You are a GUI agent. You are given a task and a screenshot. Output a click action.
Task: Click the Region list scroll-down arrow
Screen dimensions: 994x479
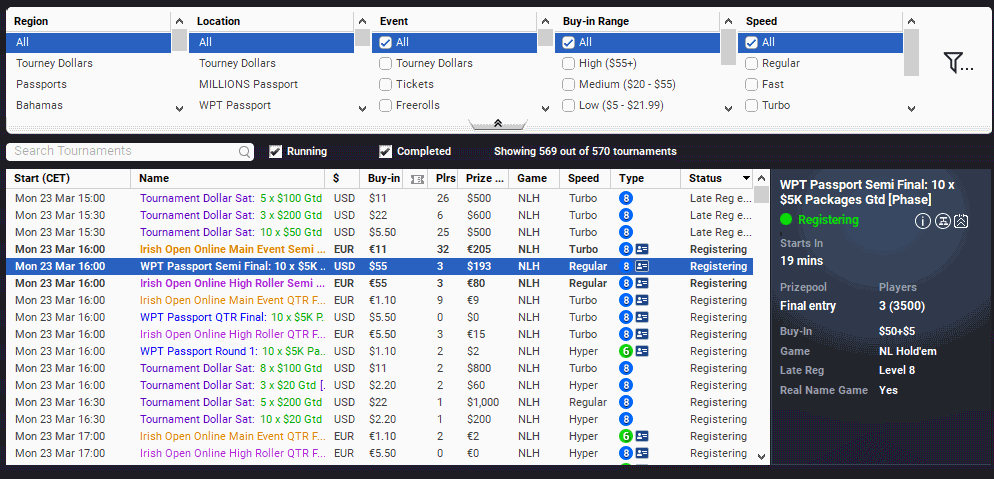(x=179, y=108)
